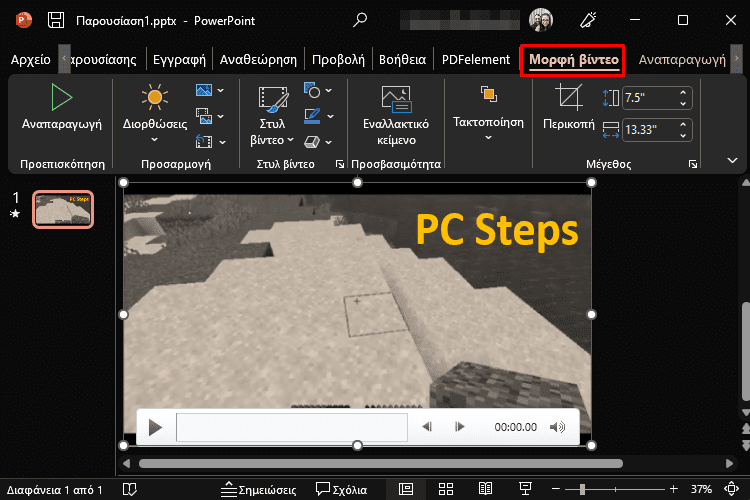Switch to Slide Sorter view icon

(446, 489)
